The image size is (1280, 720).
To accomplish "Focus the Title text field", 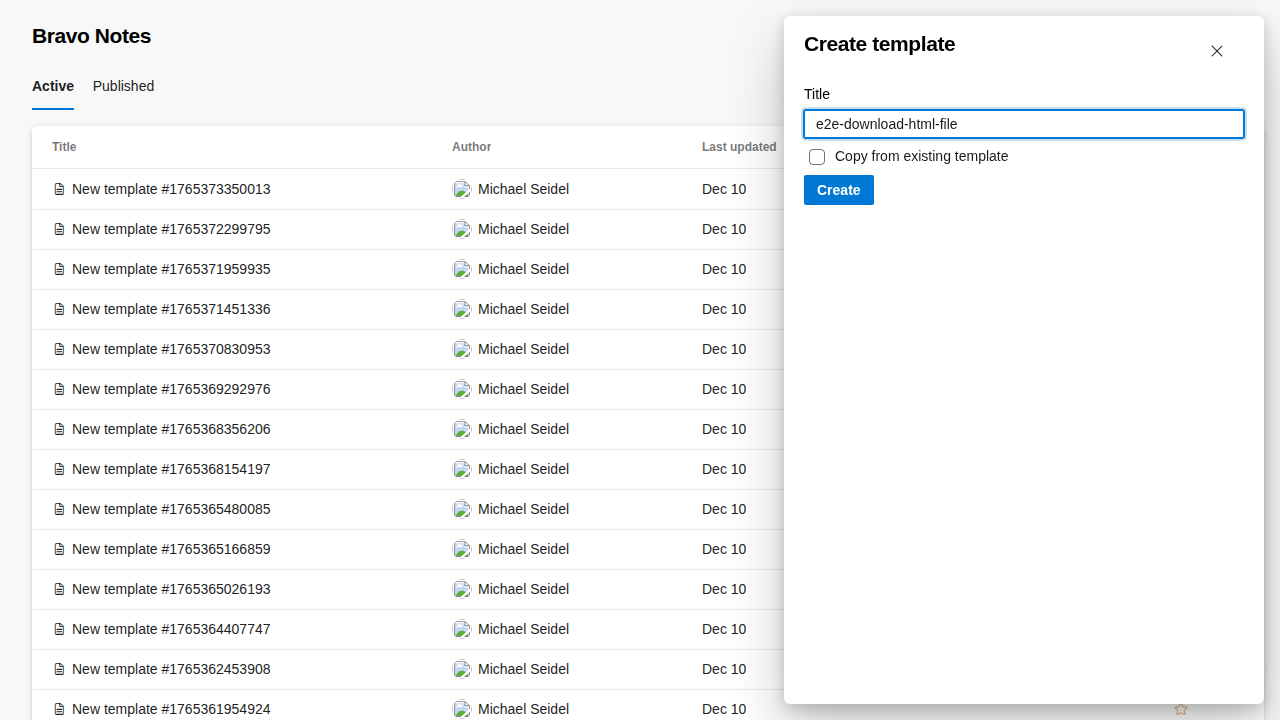I will [1024, 124].
